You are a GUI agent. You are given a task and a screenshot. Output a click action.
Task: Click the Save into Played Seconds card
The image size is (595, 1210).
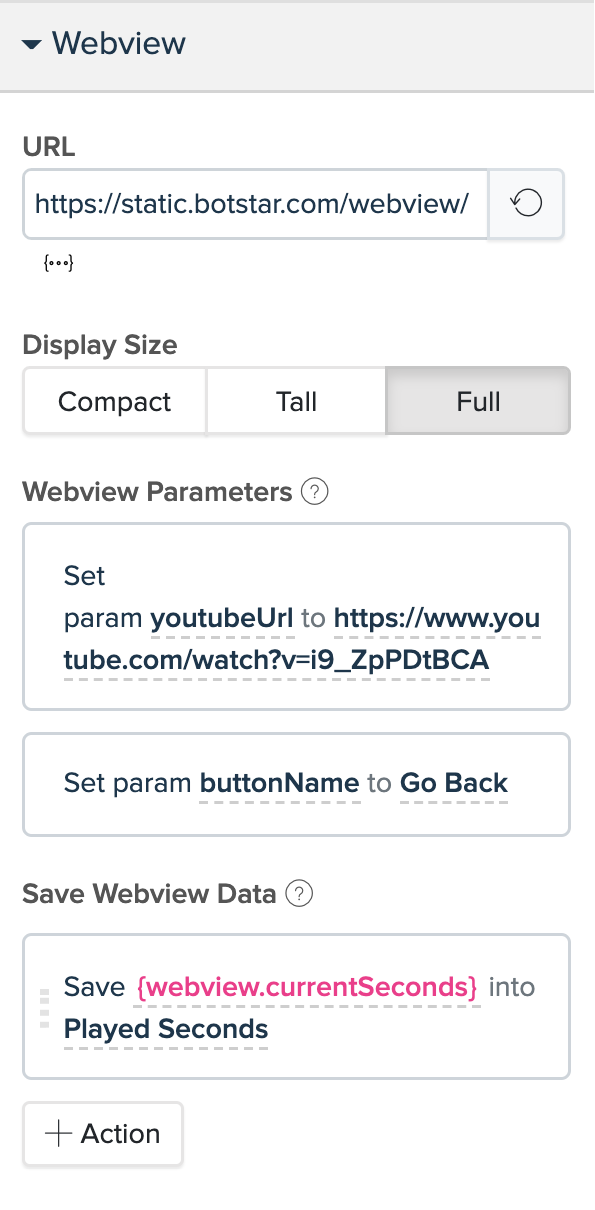click(x=296, y=1007)
